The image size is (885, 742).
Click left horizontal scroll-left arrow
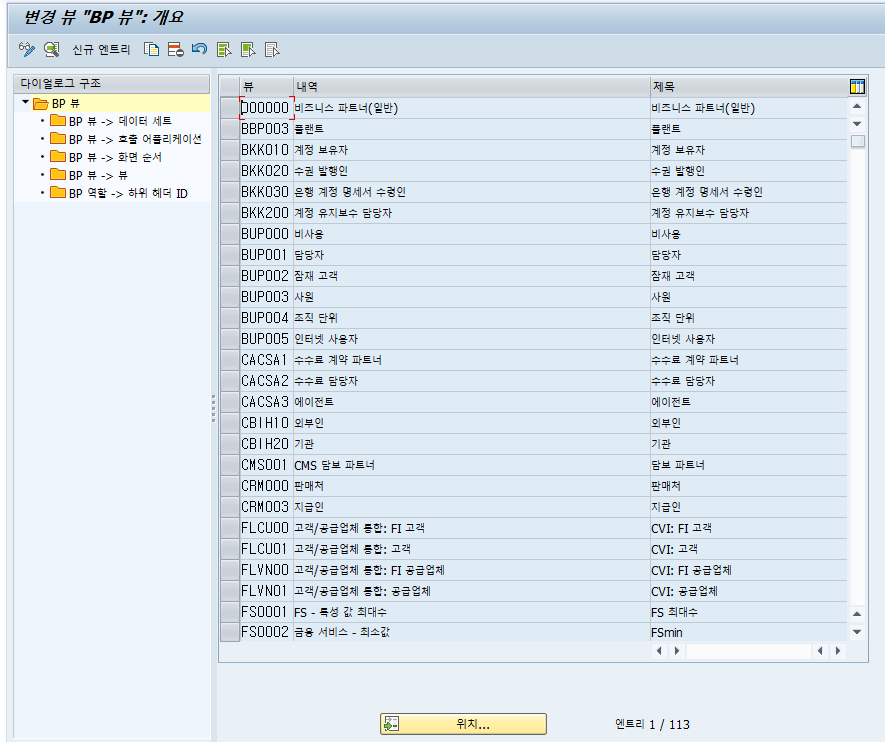[659, 651]
